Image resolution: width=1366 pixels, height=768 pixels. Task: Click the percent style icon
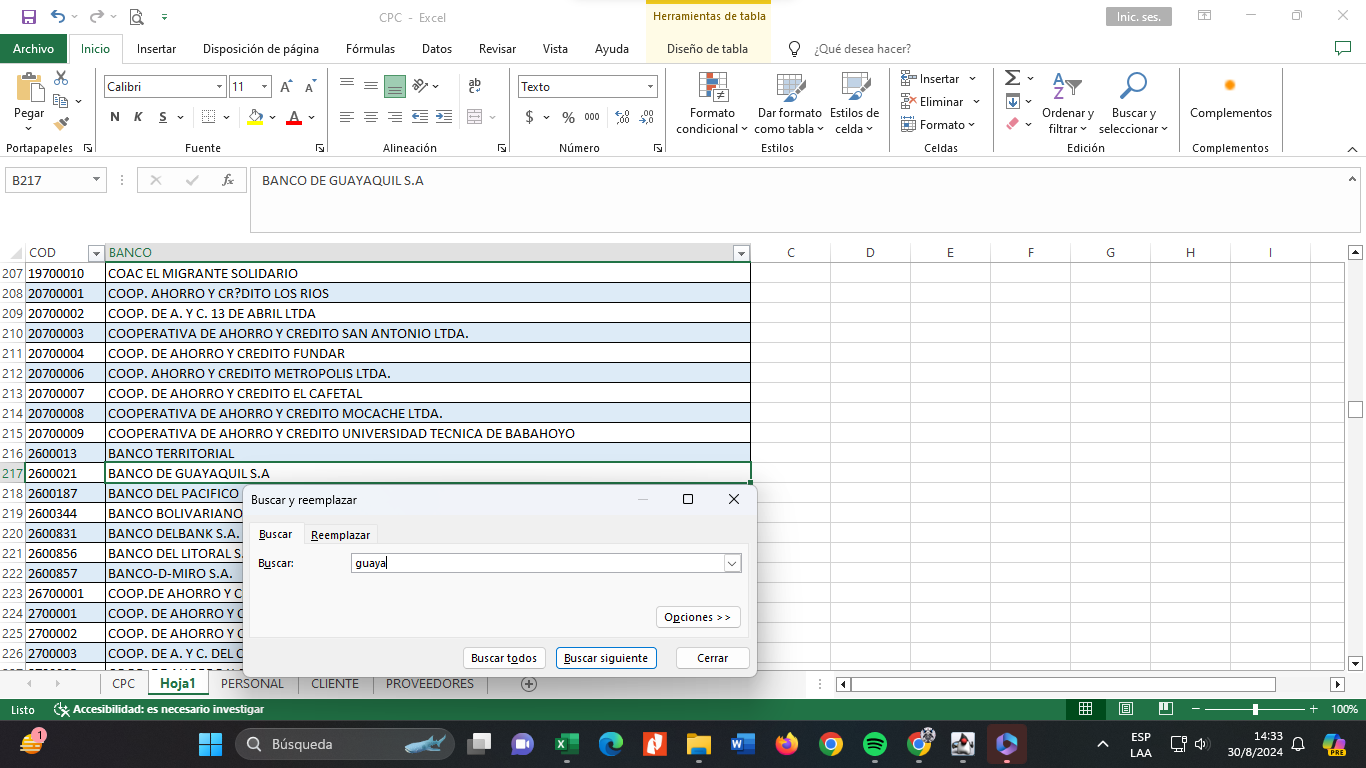(x=568, y=117)
